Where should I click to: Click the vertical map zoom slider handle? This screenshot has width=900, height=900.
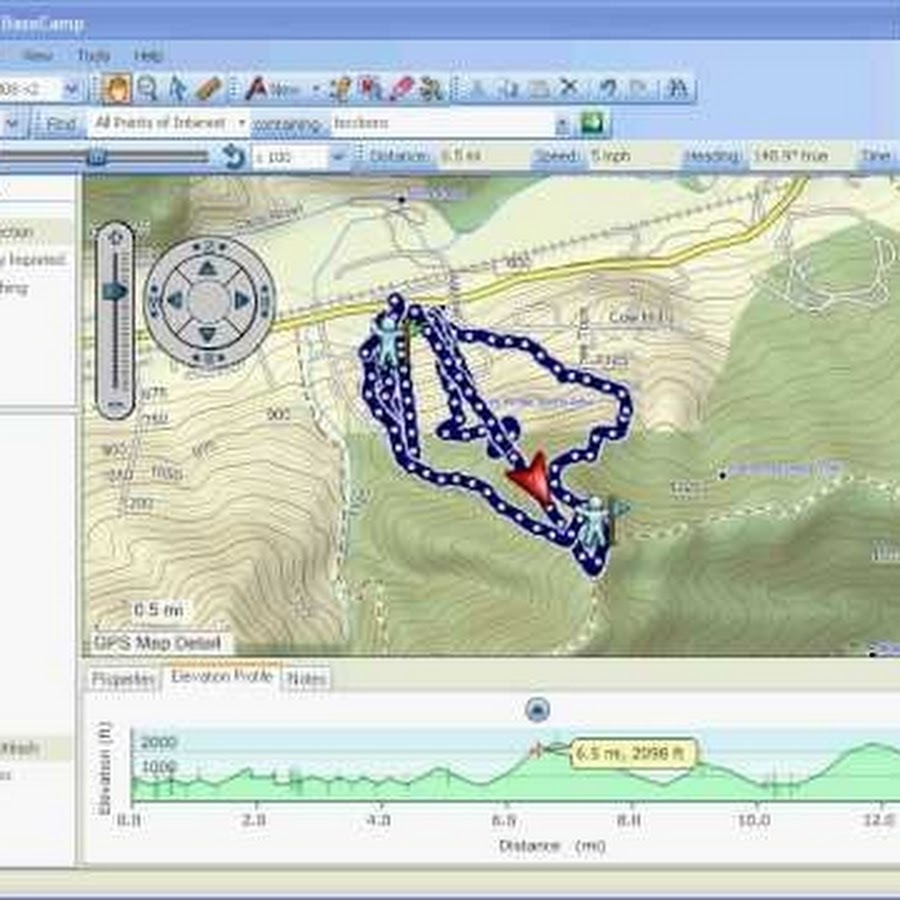[115, 291]
